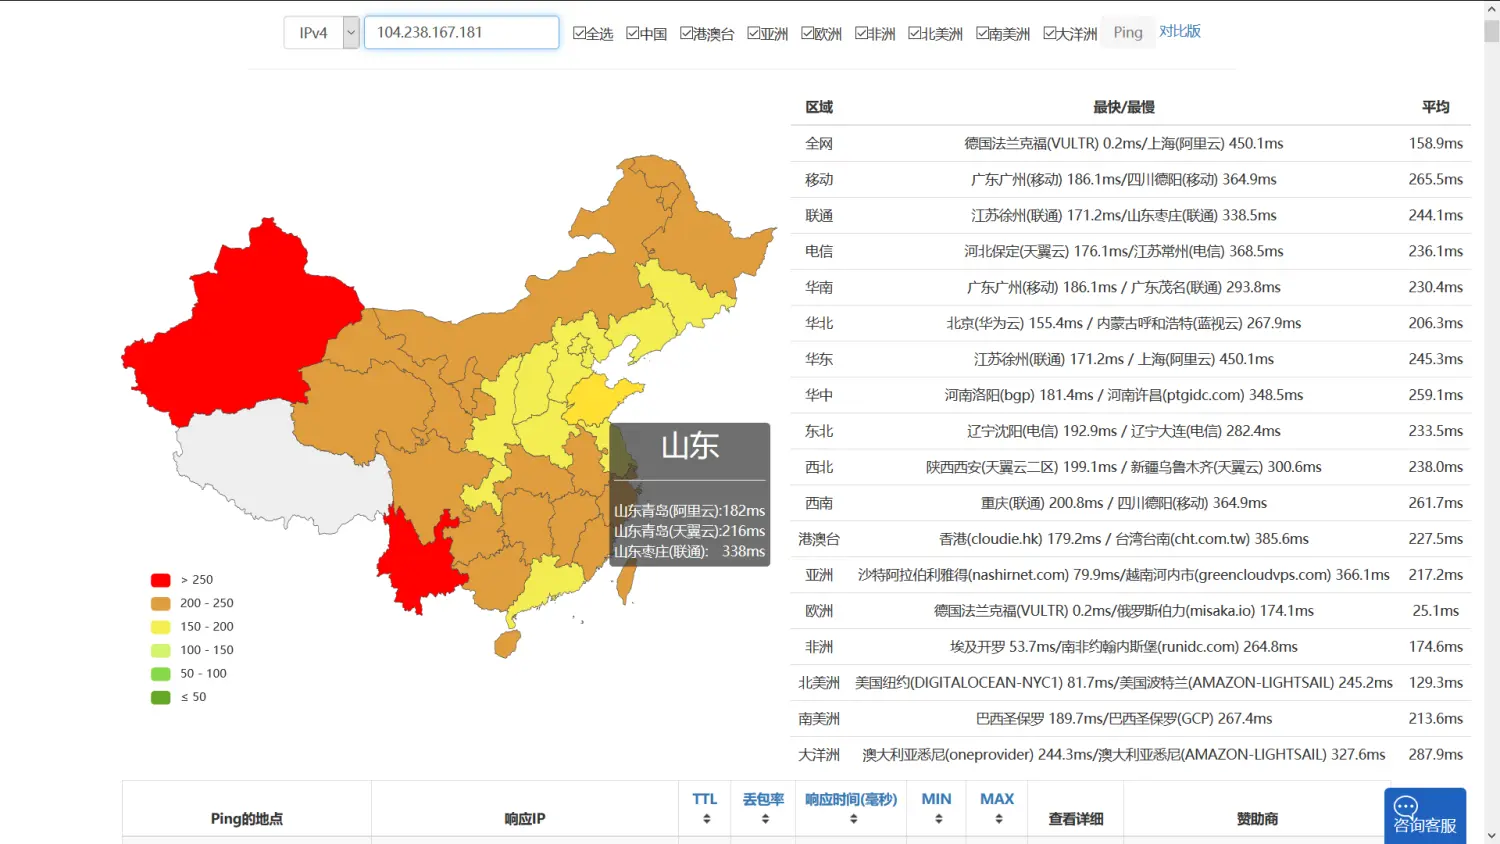Sort by MIN column arrows

click(x=937, y=819)
